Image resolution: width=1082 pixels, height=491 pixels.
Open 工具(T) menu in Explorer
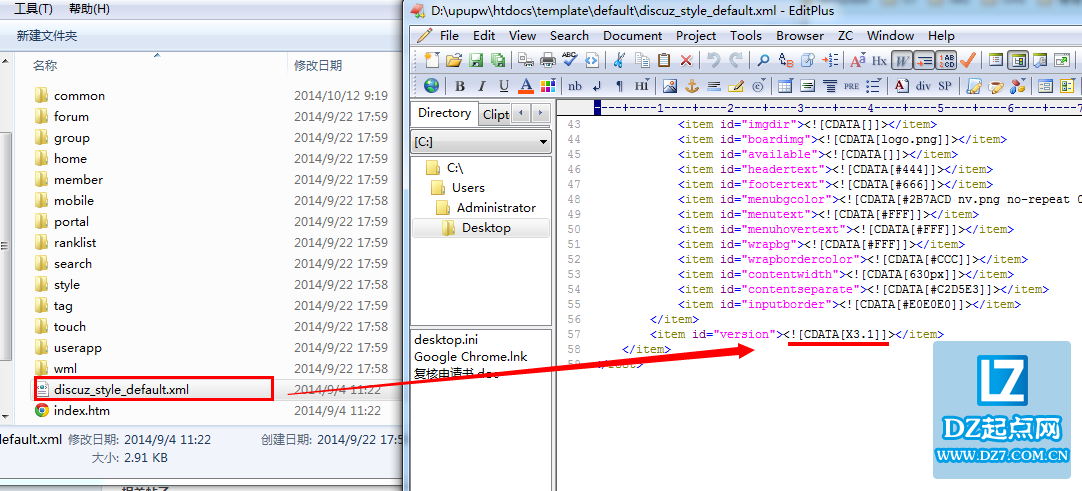33,9
